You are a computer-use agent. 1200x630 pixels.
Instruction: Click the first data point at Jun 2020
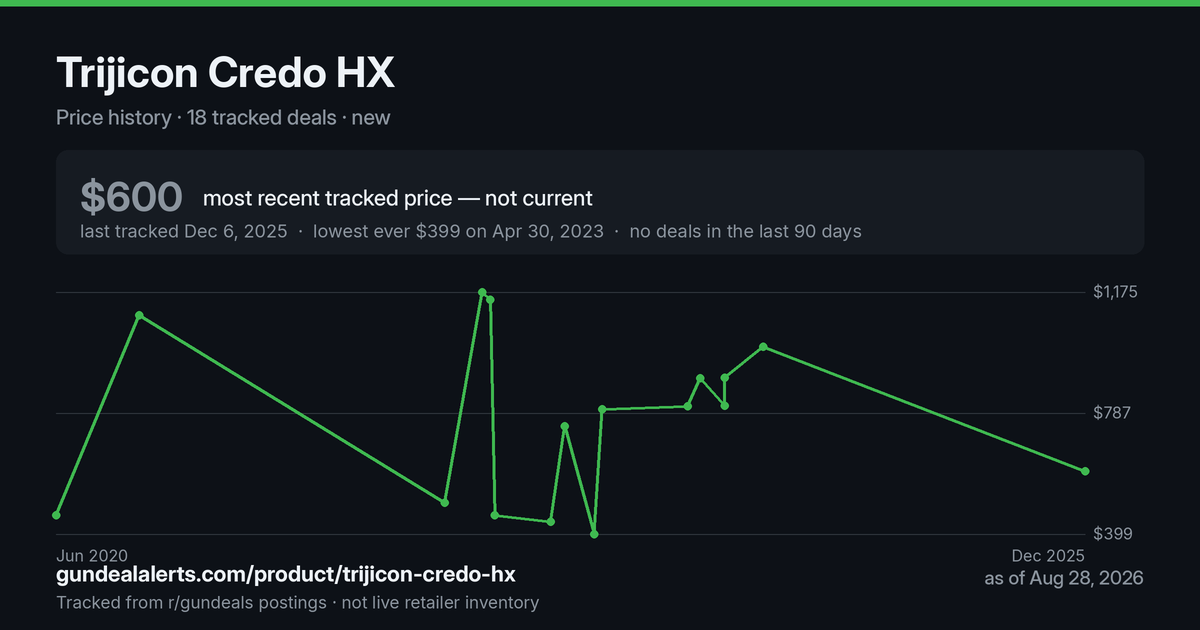point(56,515)
